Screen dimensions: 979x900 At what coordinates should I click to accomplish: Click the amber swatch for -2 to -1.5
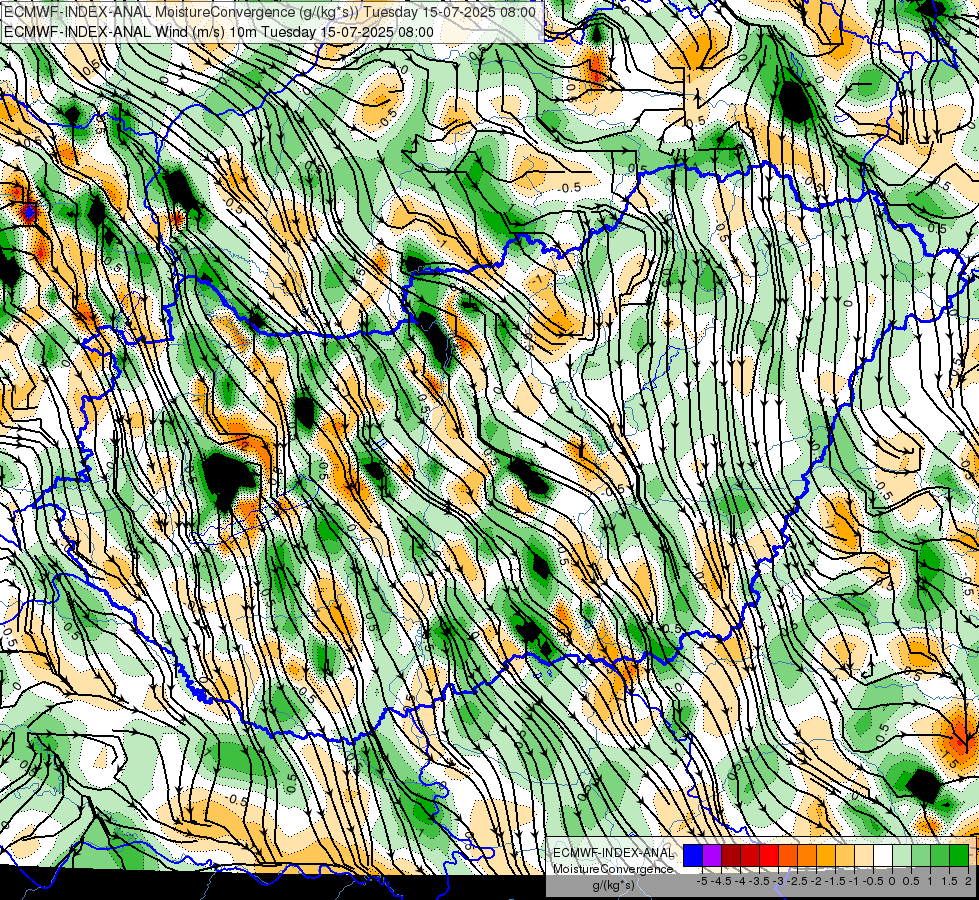826,856
